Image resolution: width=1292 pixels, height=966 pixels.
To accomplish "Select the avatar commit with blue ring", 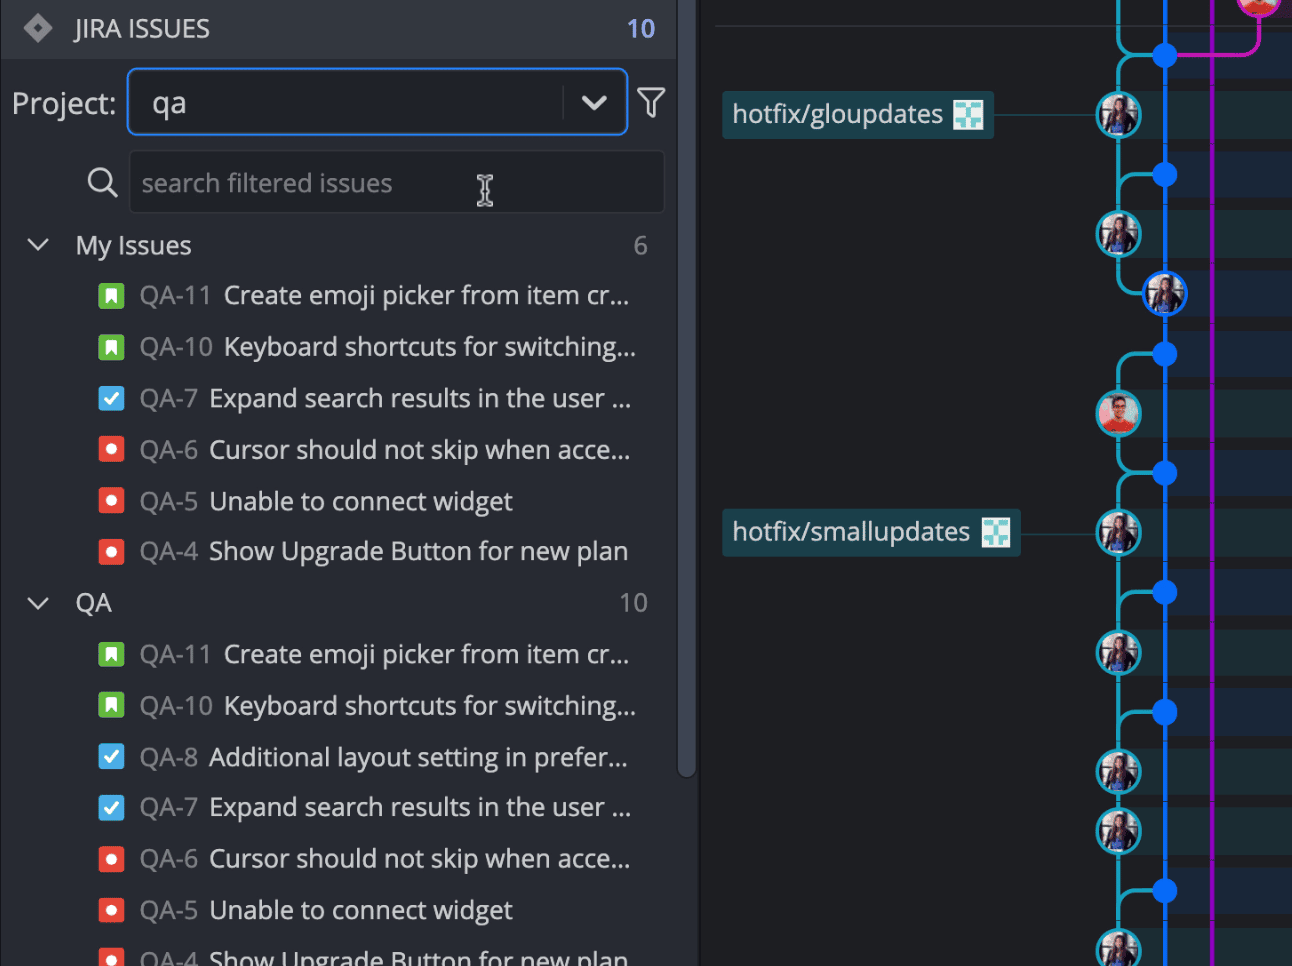I will (1164, 294).
